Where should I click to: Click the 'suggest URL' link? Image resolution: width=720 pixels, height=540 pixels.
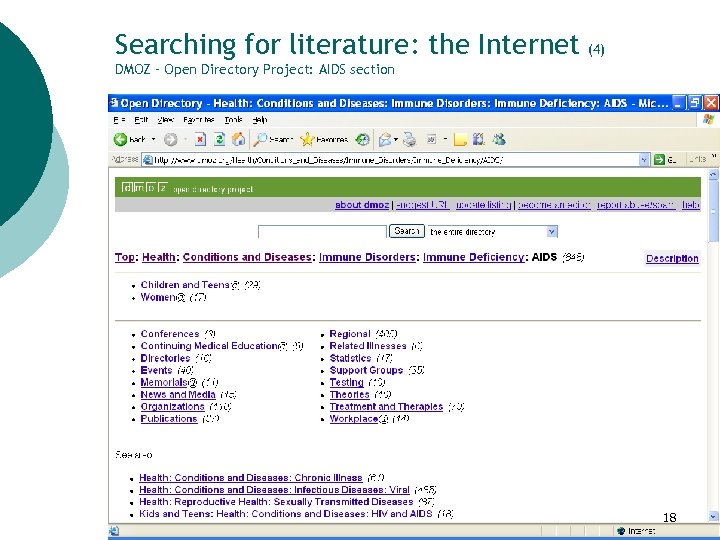point(422,205)
